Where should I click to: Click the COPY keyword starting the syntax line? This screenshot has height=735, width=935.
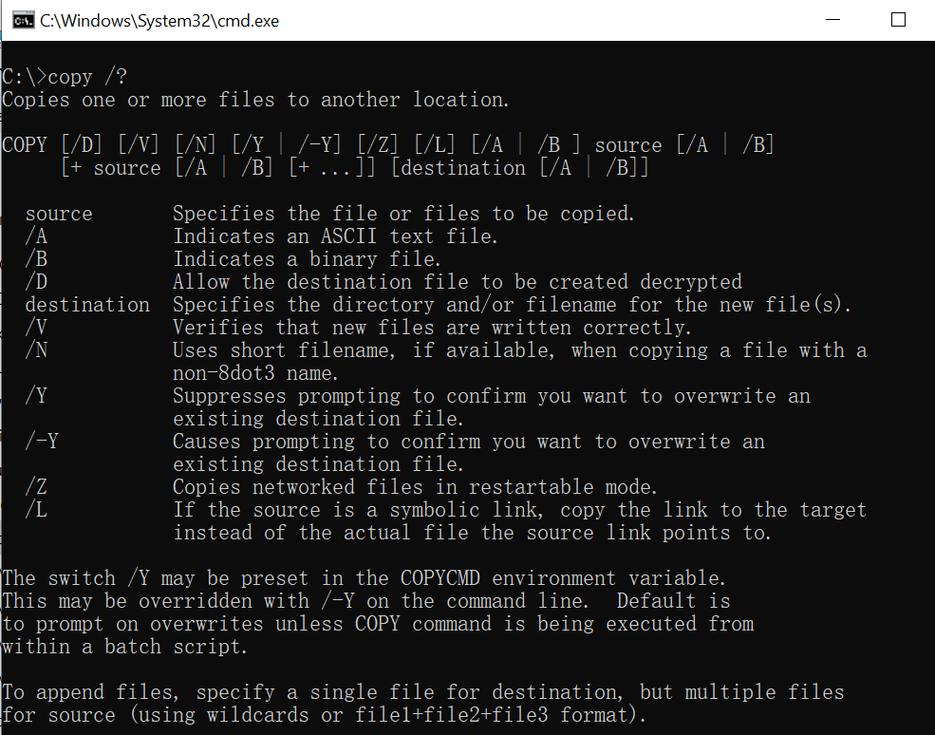25,145
